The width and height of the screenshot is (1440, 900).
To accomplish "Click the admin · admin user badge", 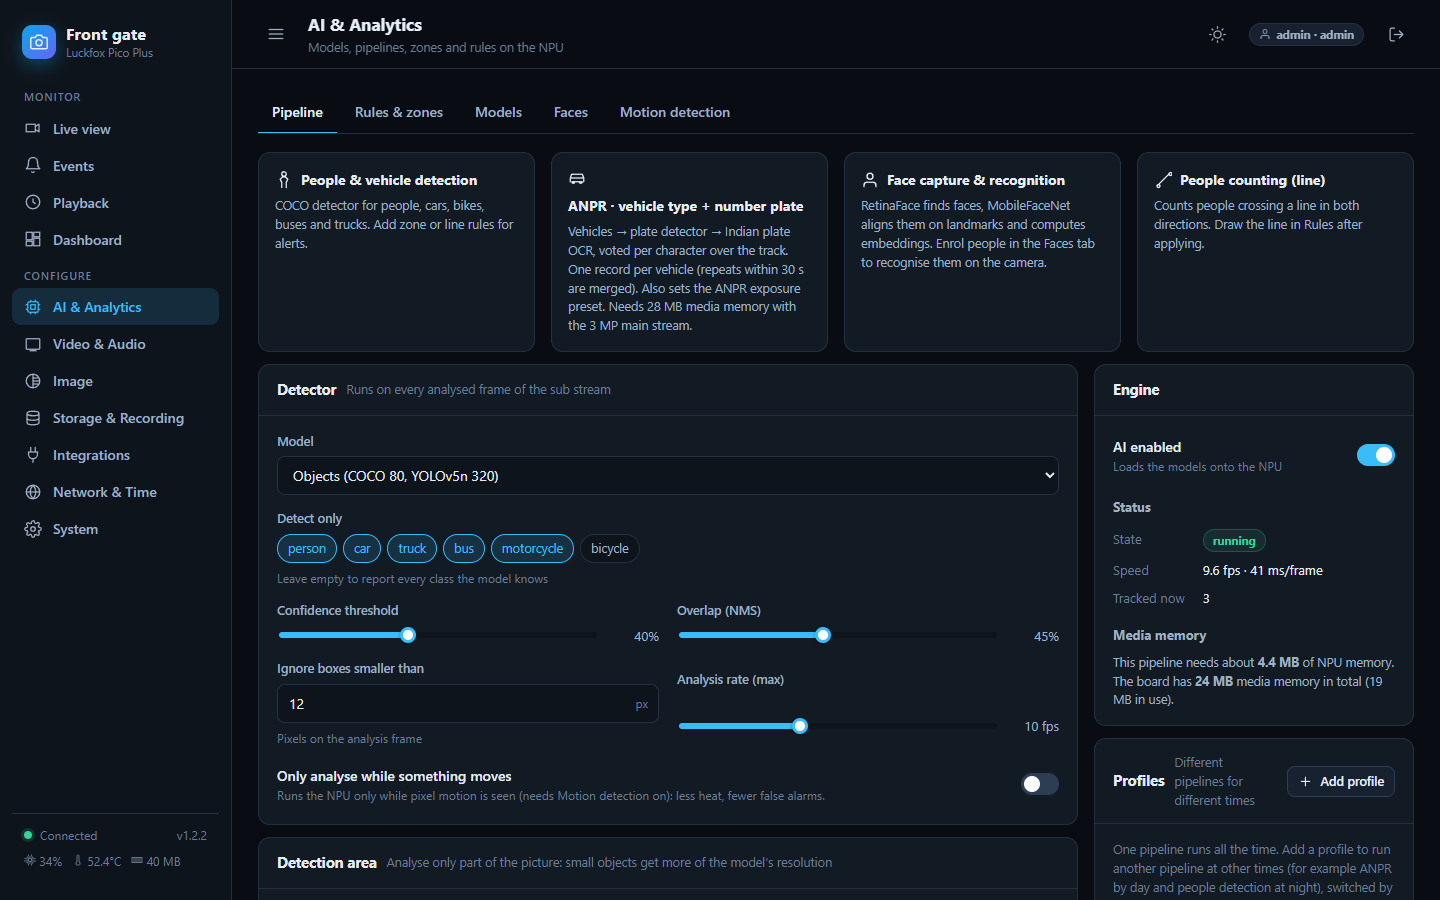I will (1306, 34).
